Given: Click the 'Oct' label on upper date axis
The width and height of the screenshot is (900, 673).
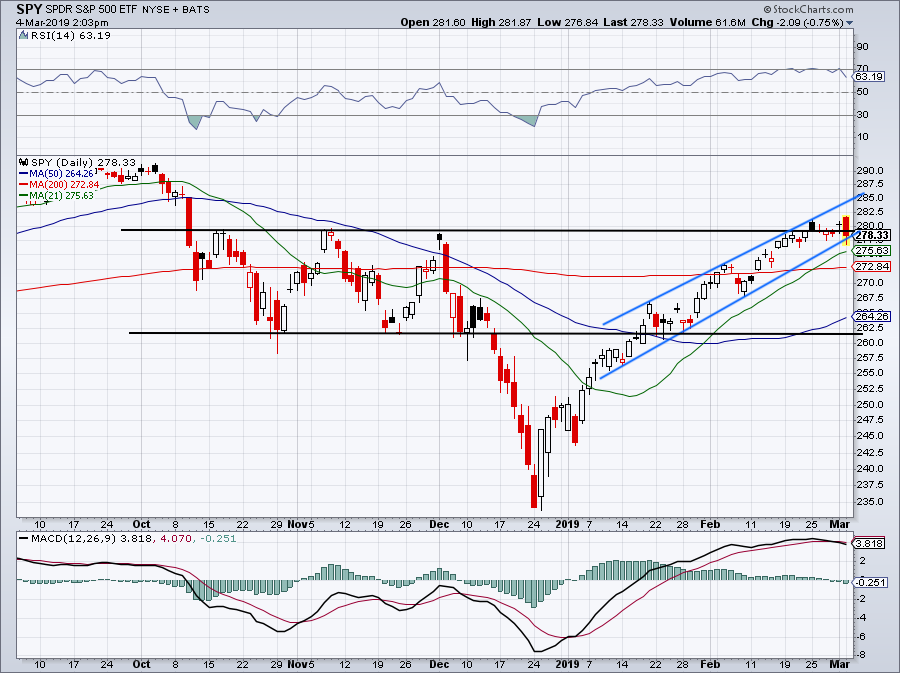Looking at the screenshot, I should (141, 524).
